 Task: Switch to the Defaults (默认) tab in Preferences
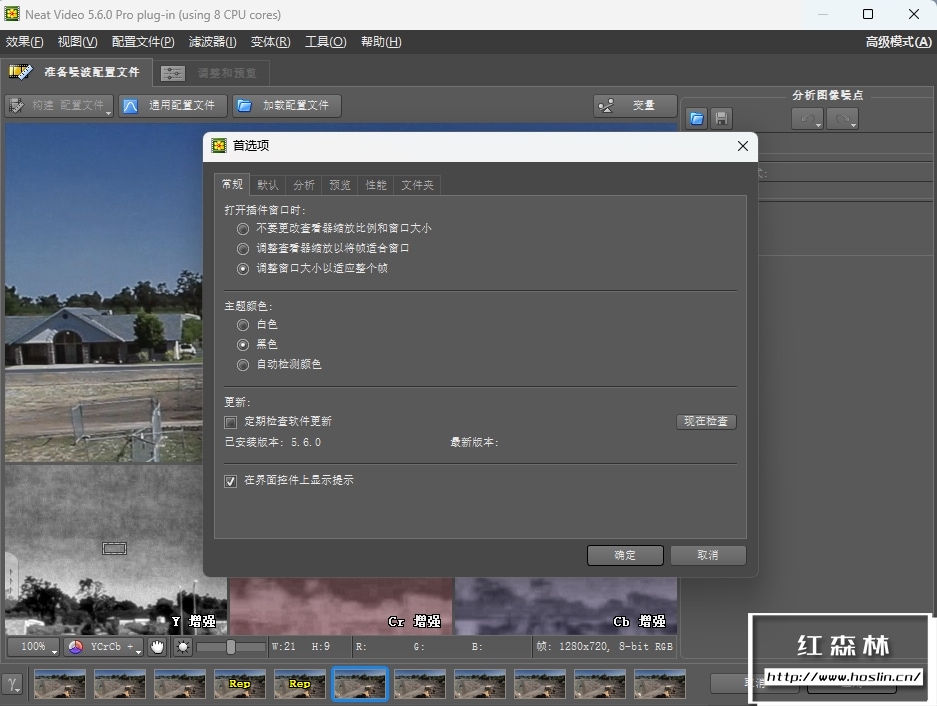point(268,185)
